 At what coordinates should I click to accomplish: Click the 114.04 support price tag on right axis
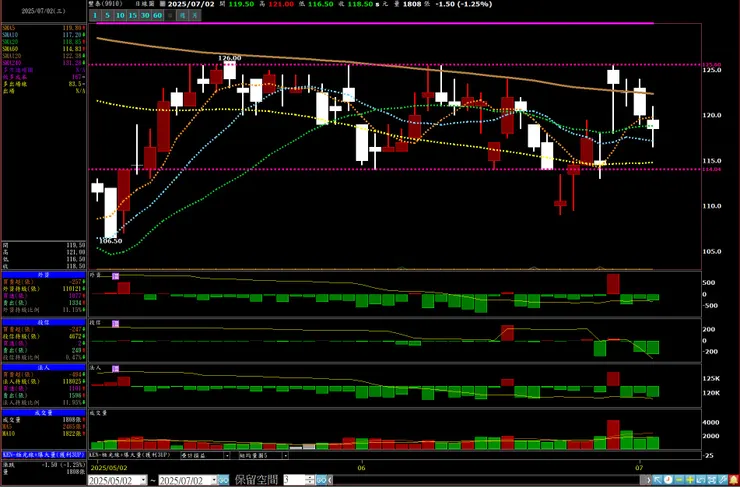coord(712,169)
